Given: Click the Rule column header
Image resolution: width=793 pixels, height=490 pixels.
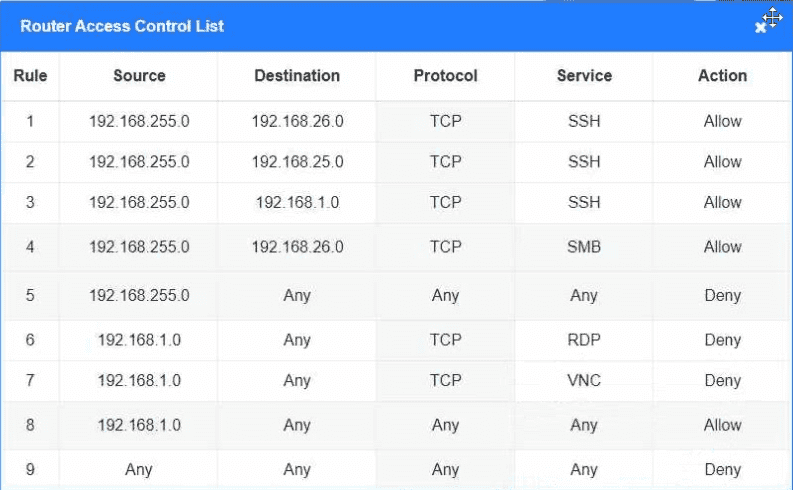Looking at the screenshot, I should 30,76.
